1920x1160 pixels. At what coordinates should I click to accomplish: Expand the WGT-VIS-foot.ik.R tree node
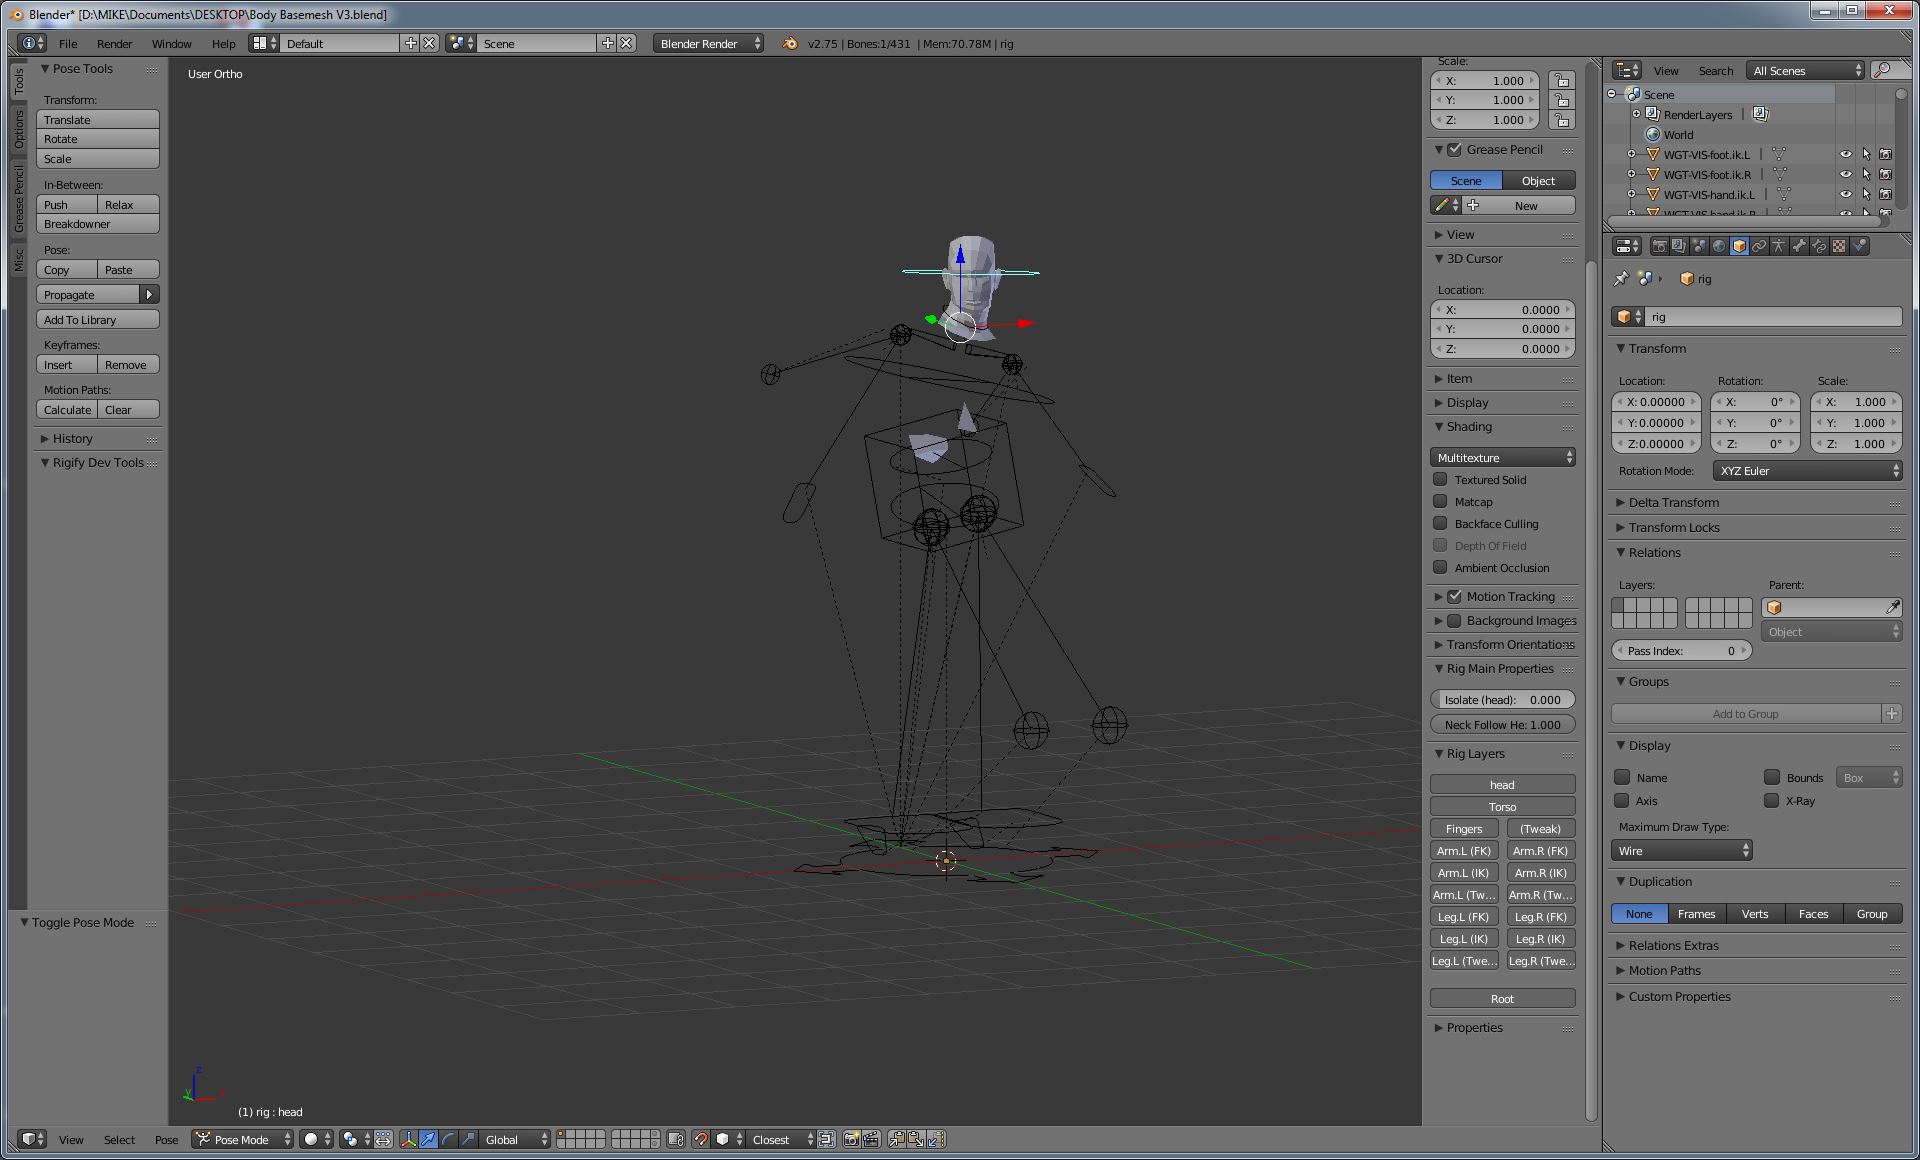1631,174
